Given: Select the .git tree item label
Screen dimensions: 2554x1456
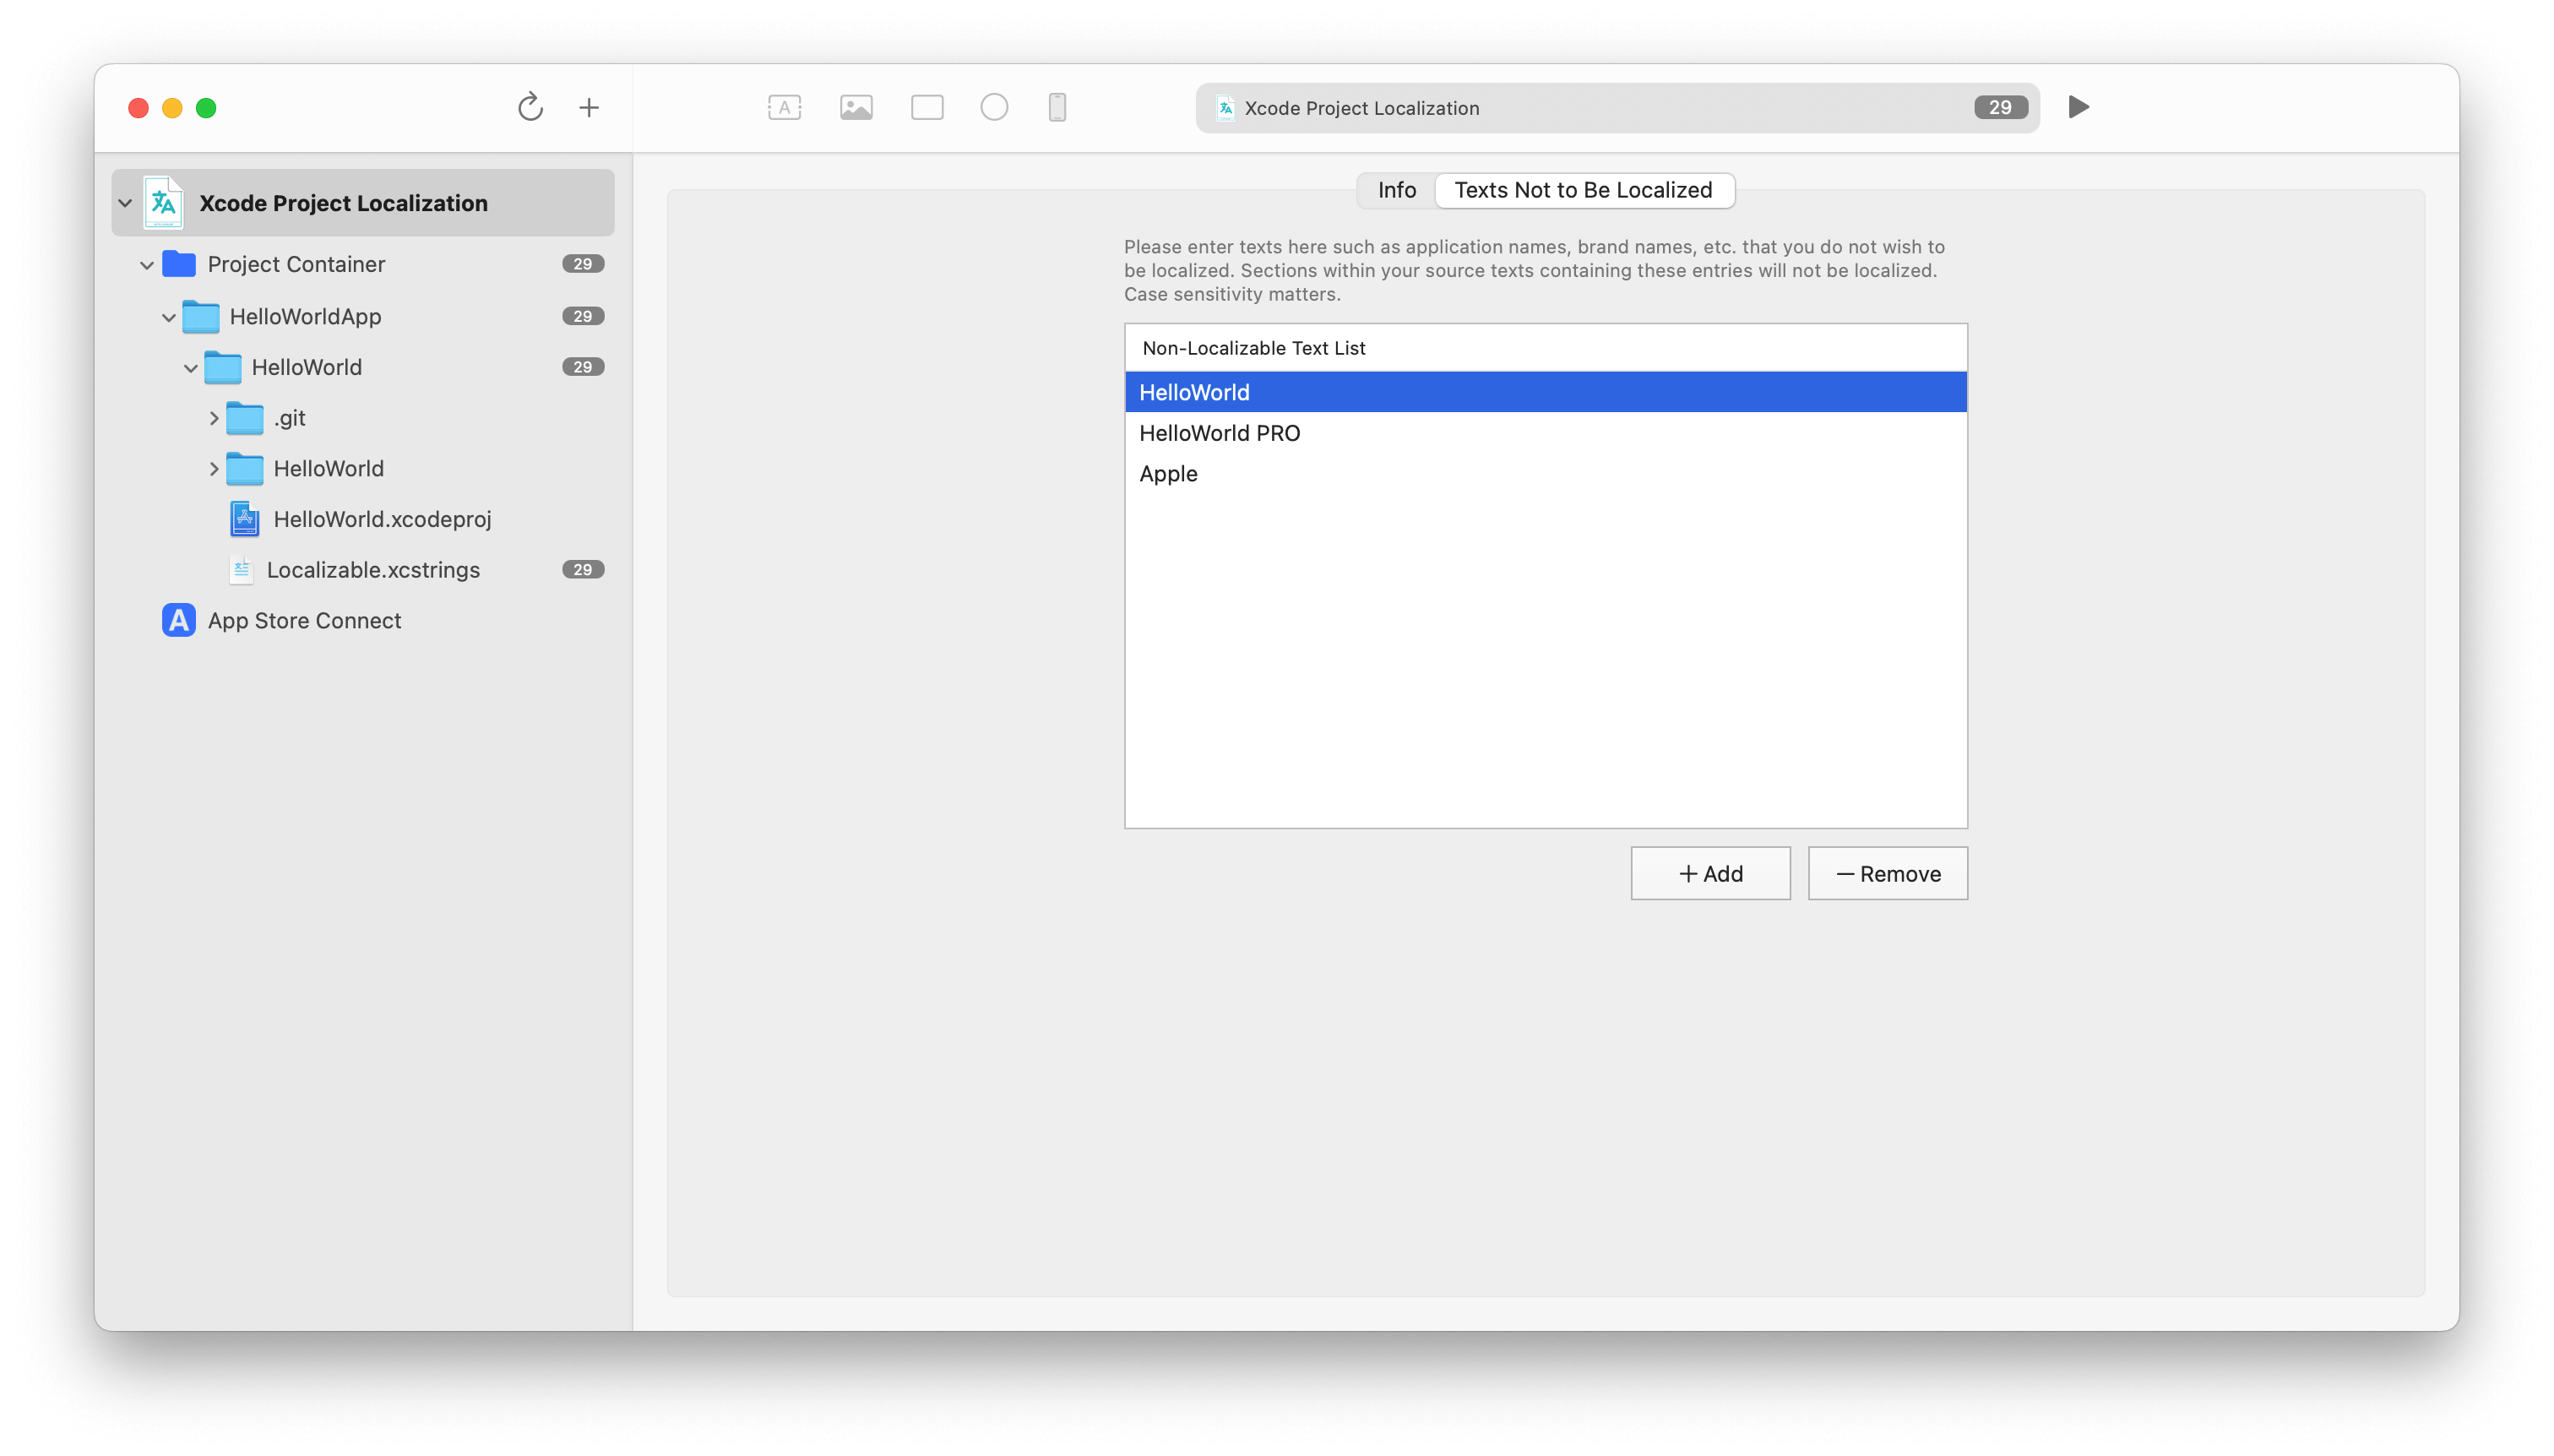Looking at the screenshot, I should point(289,418).
